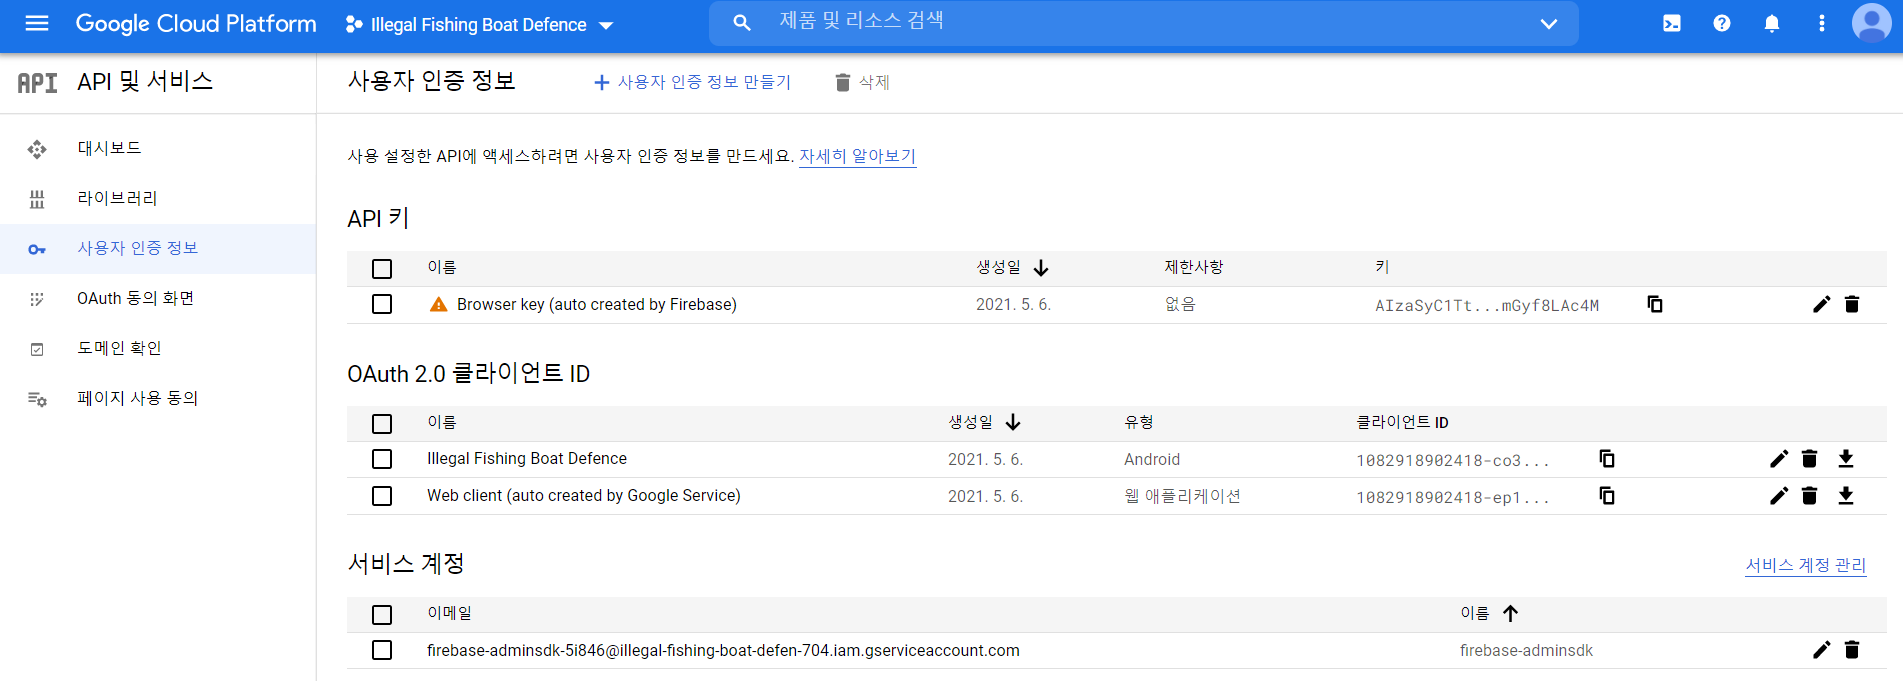This screenshot has width=1903, height=681.
Task: Click the 없음 restriction cell
Action: tap(1180, 304)
